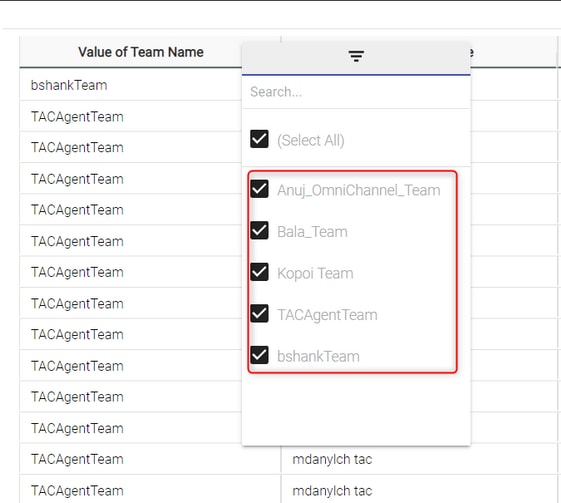This screenshot has width=561, height=503.
Task: Sort by Value of Team Name header
Action: pyautogui.click(x=141, y=52)
